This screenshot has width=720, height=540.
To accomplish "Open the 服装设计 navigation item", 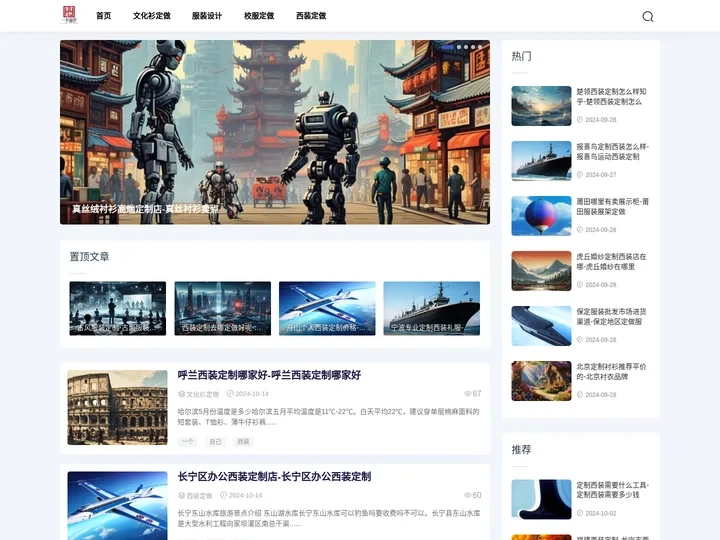I will coord(207,16).
